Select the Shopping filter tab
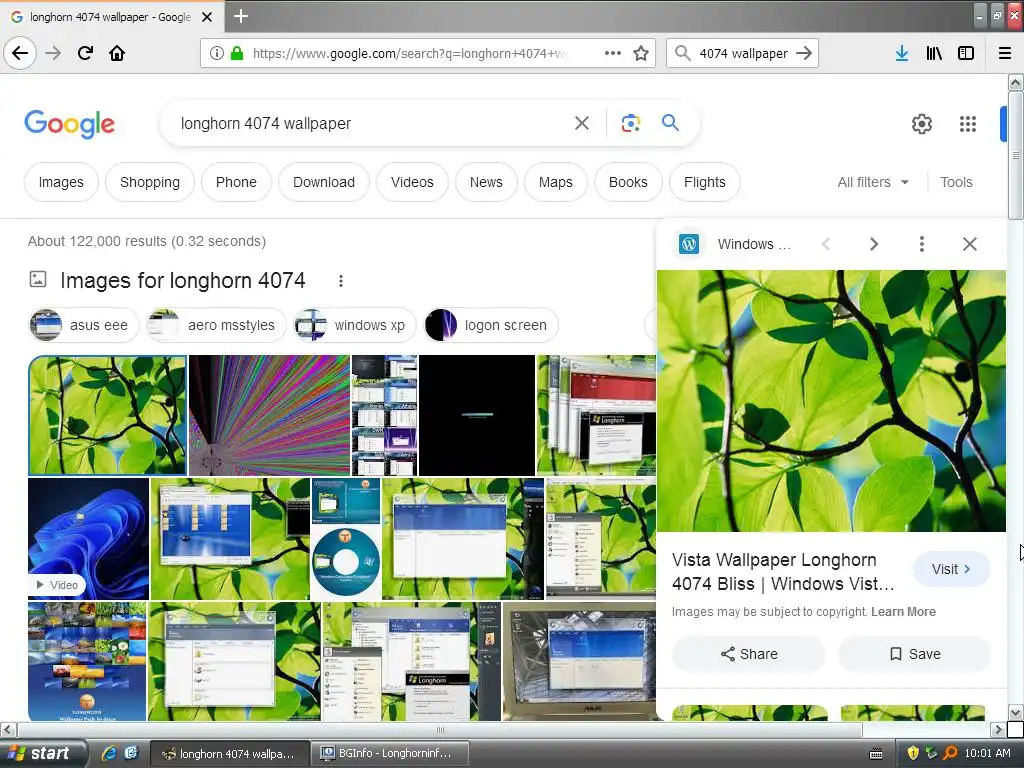Screen dimensions: 1024x768 pos(150,182)
